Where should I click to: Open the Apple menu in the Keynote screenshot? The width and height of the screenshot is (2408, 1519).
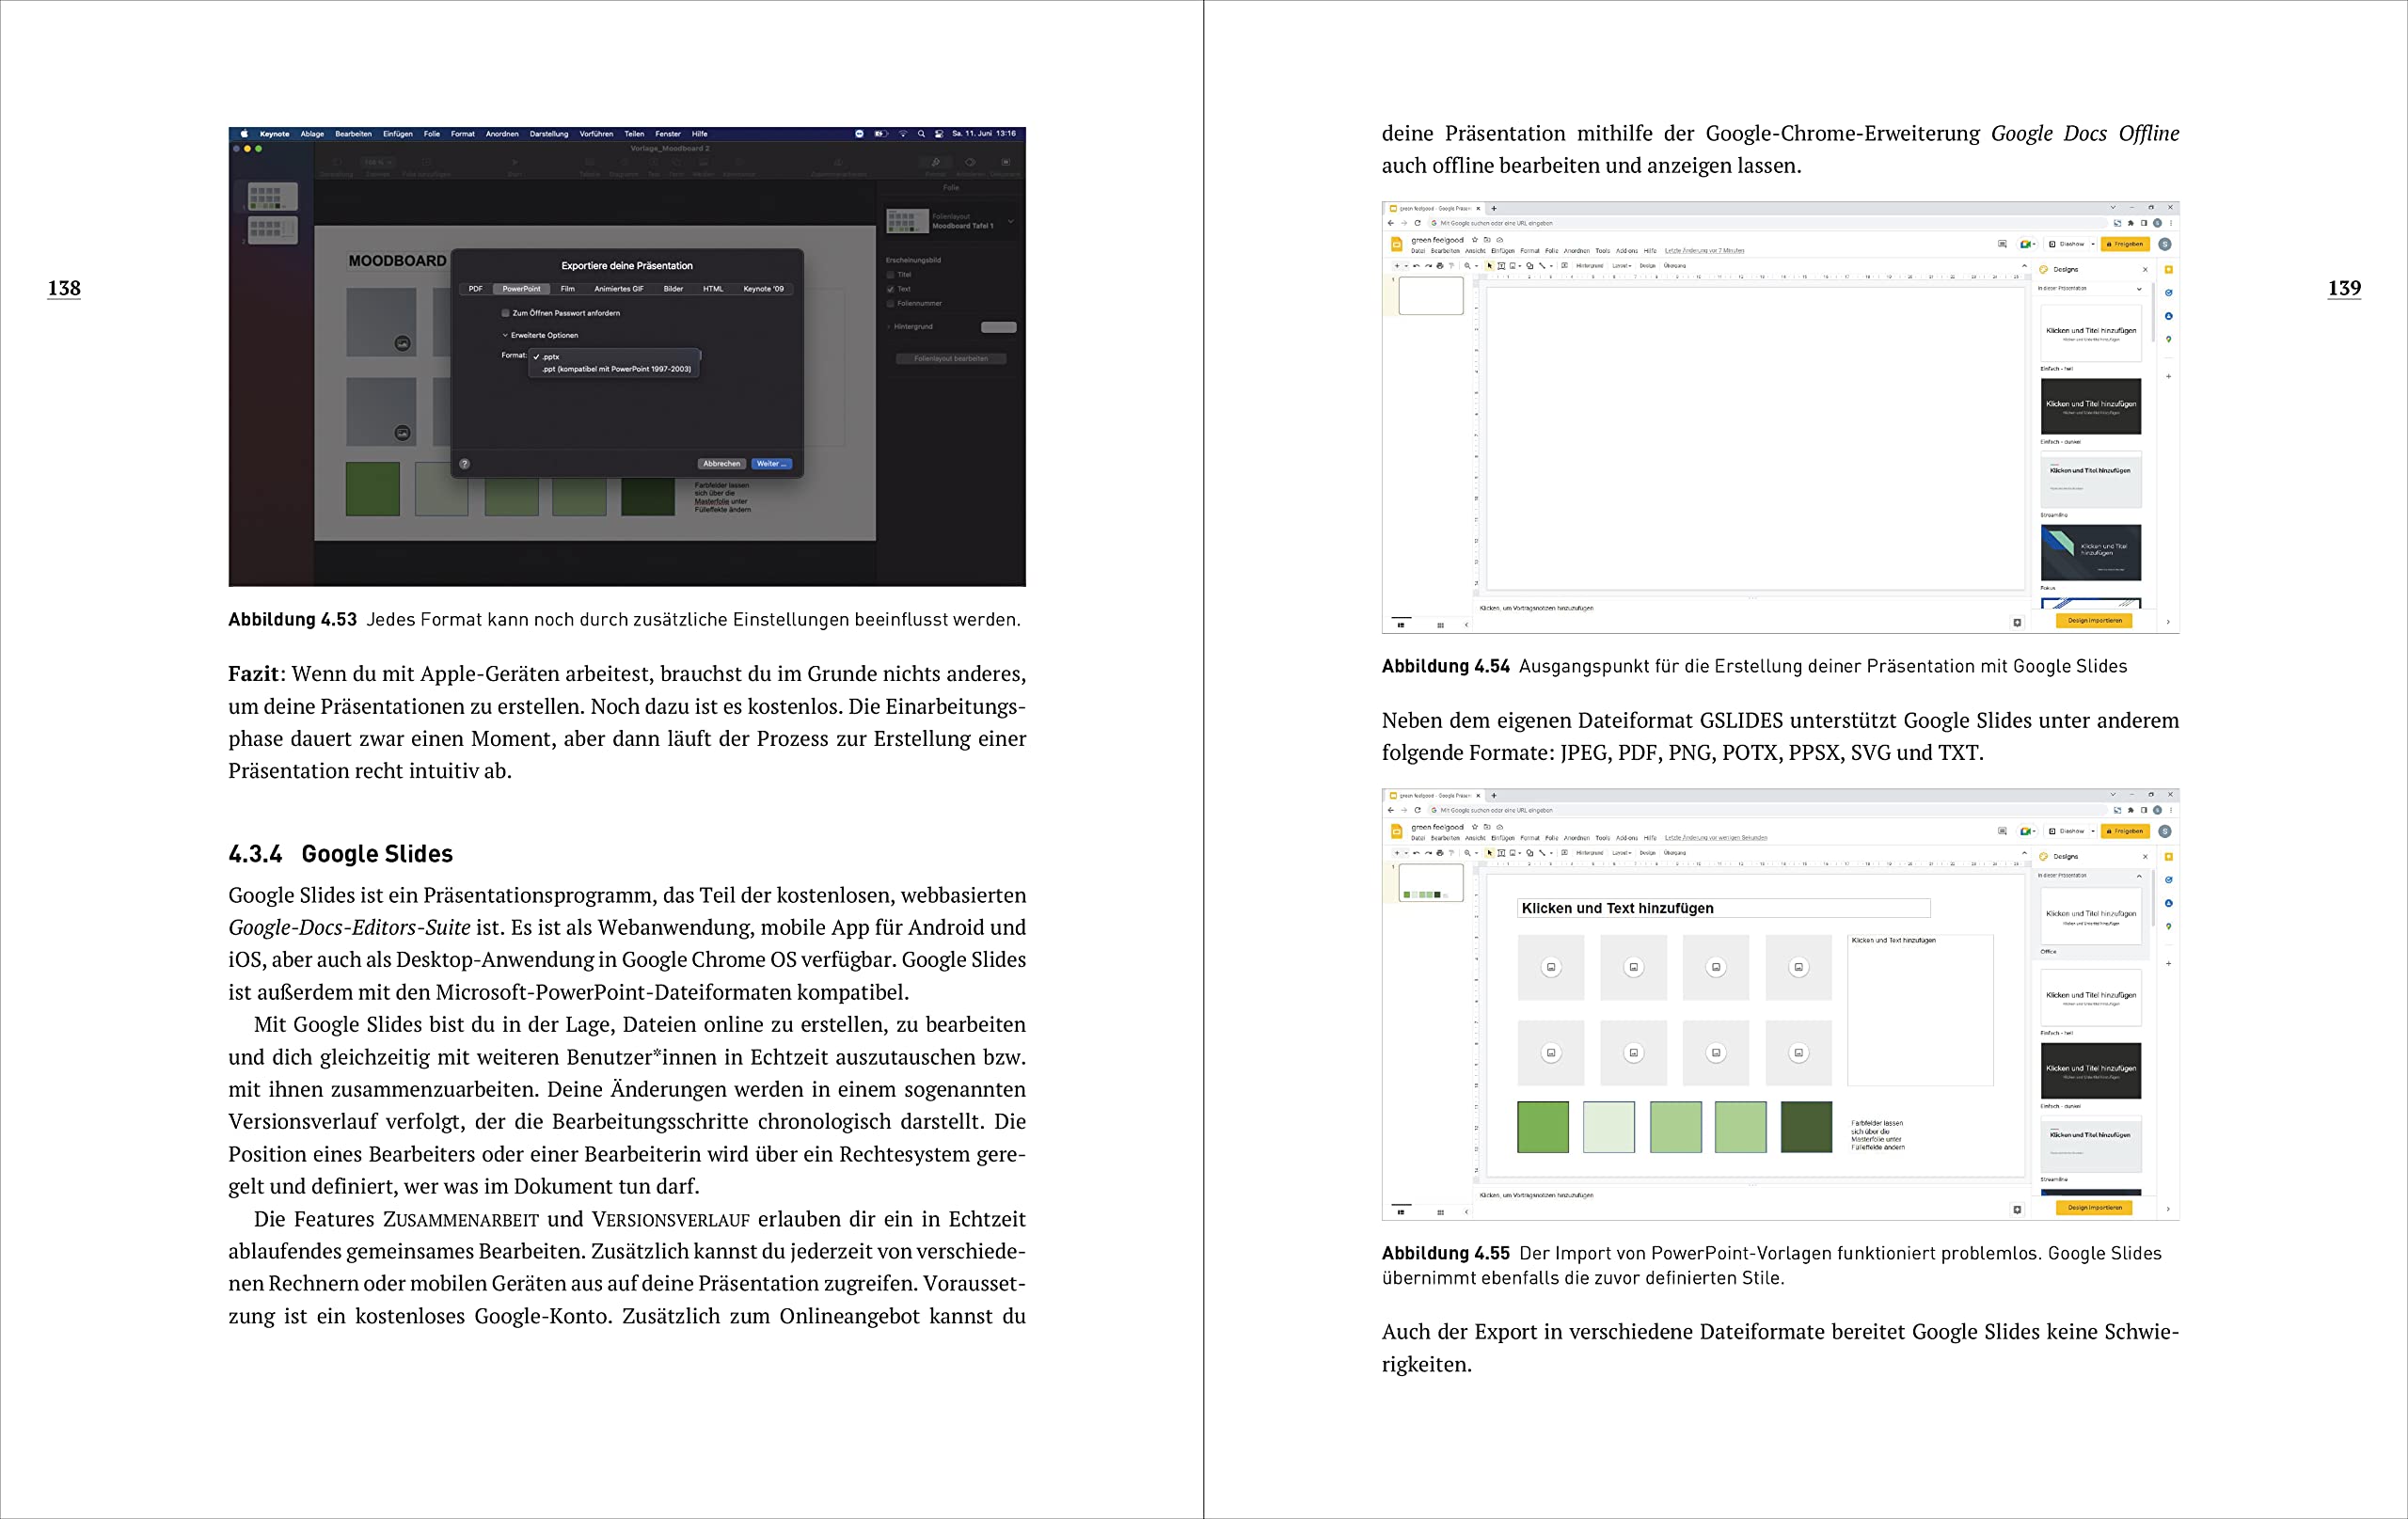point(244,134)
